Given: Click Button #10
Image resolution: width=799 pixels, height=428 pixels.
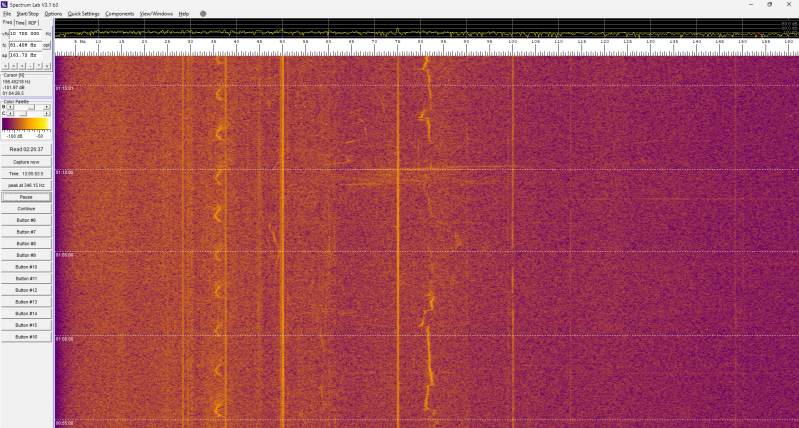Looking at the screenshot, I should pos(26,267).
